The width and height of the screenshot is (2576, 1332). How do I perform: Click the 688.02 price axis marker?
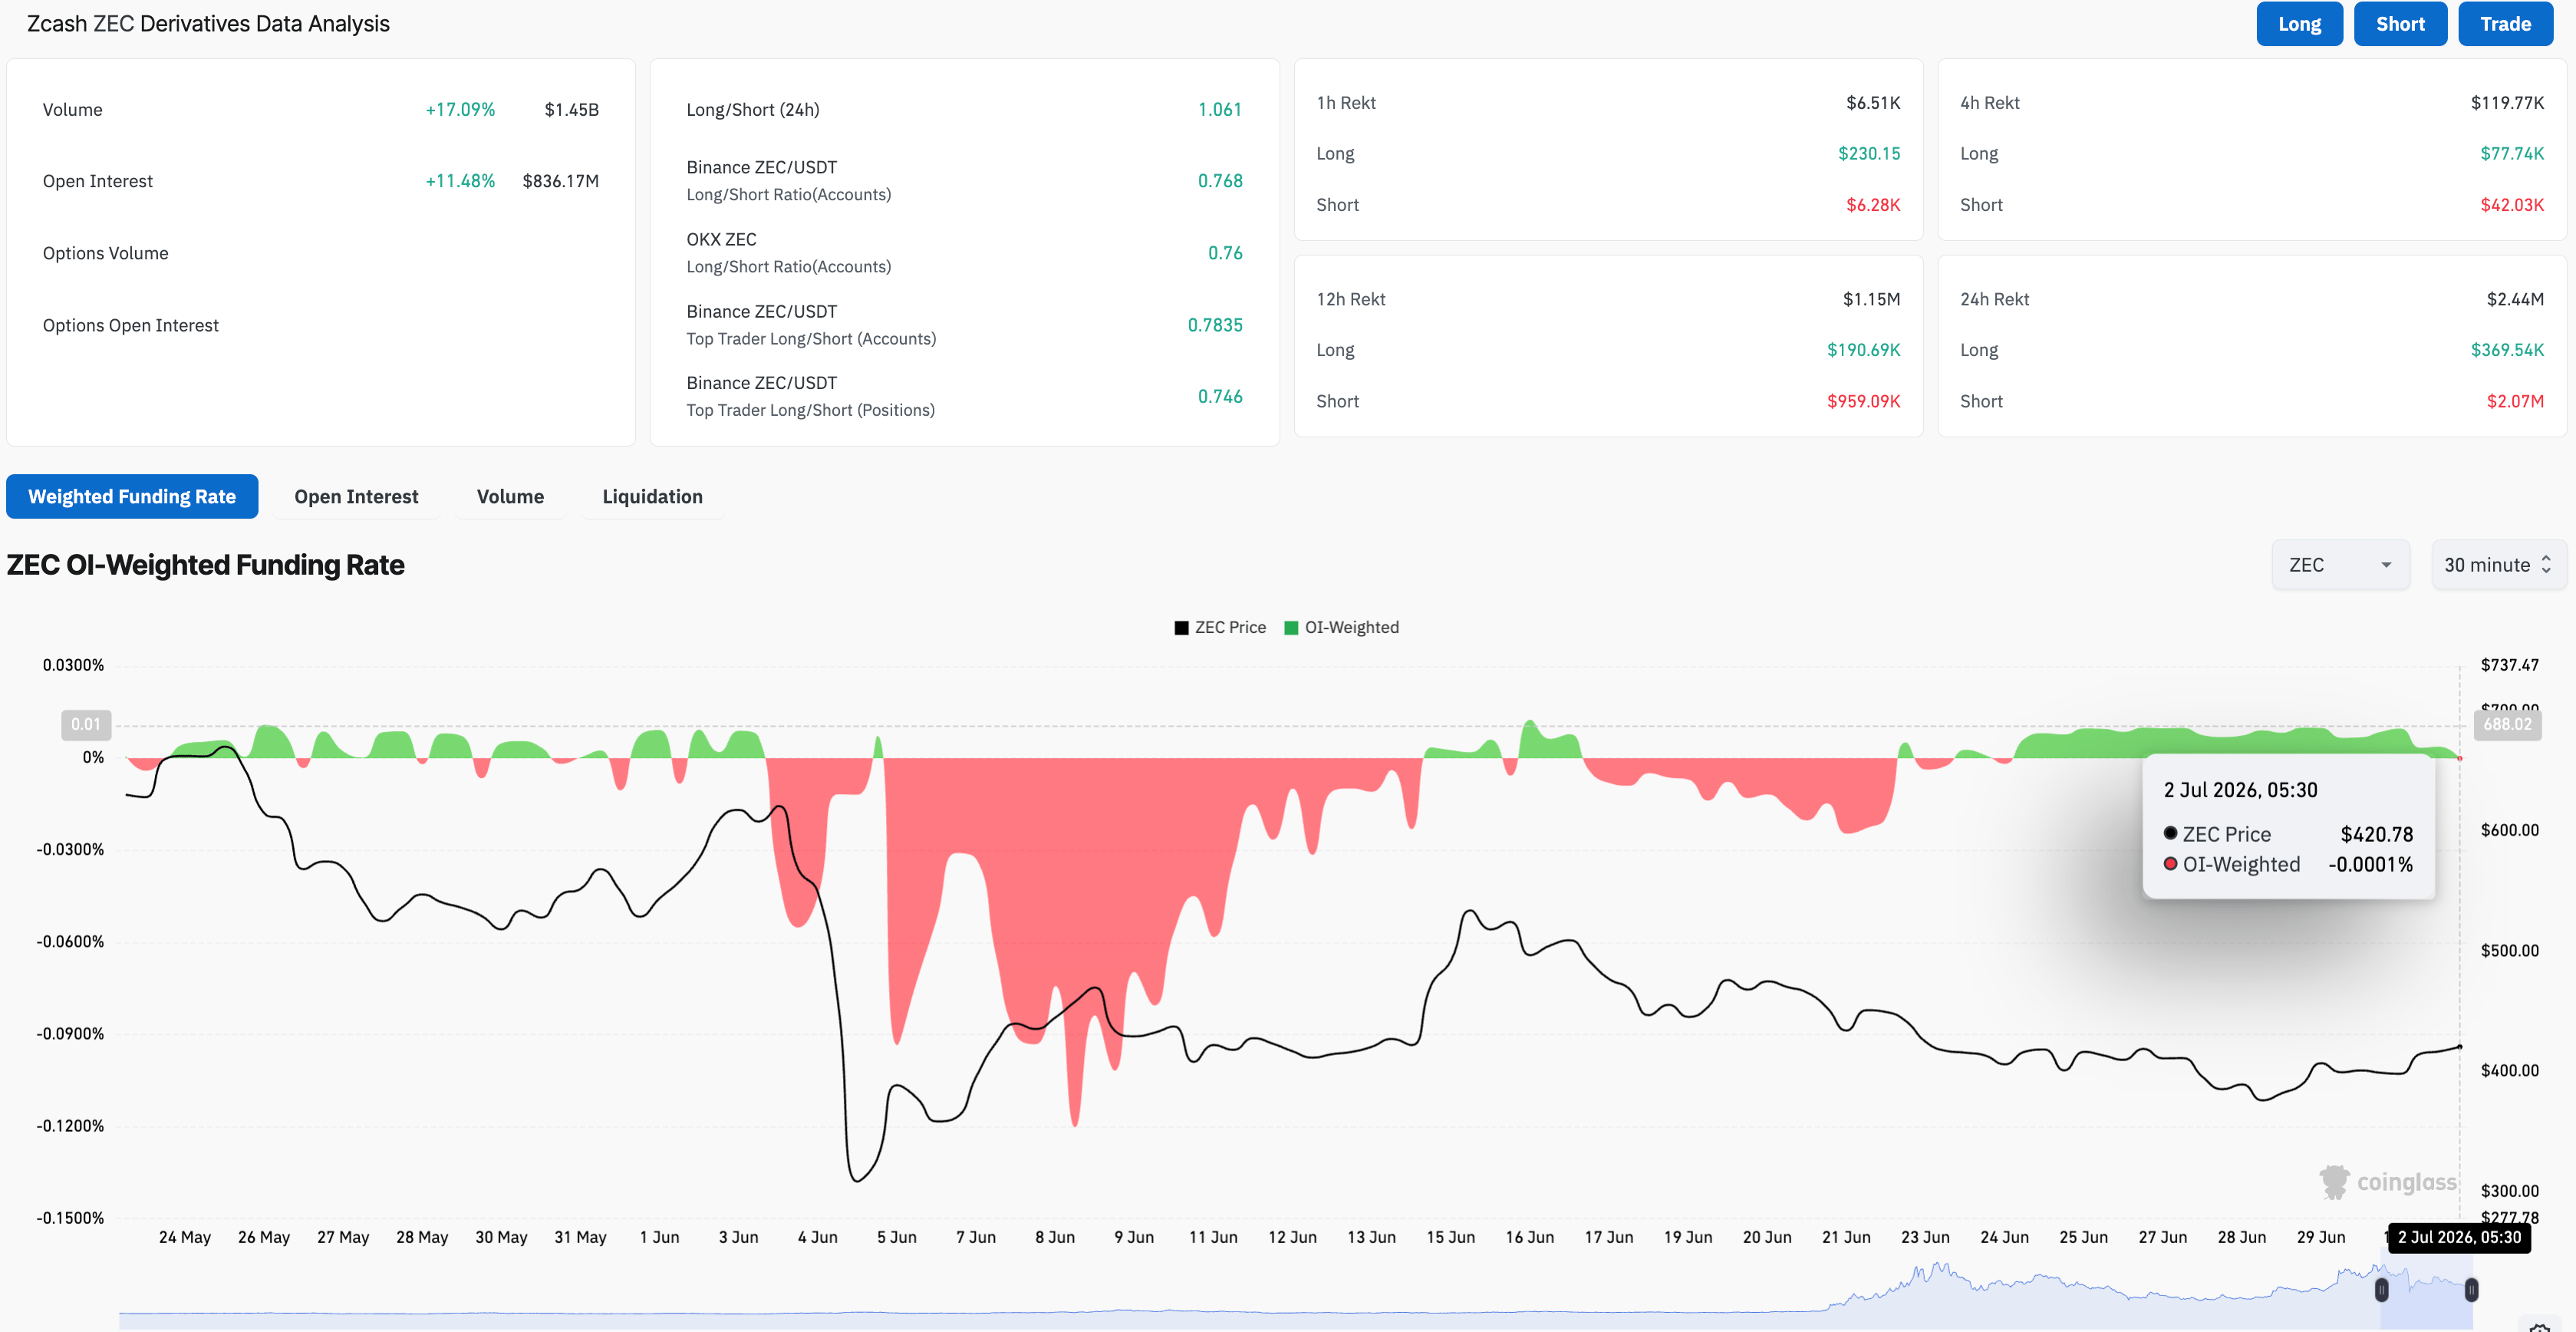point(2507,725)
